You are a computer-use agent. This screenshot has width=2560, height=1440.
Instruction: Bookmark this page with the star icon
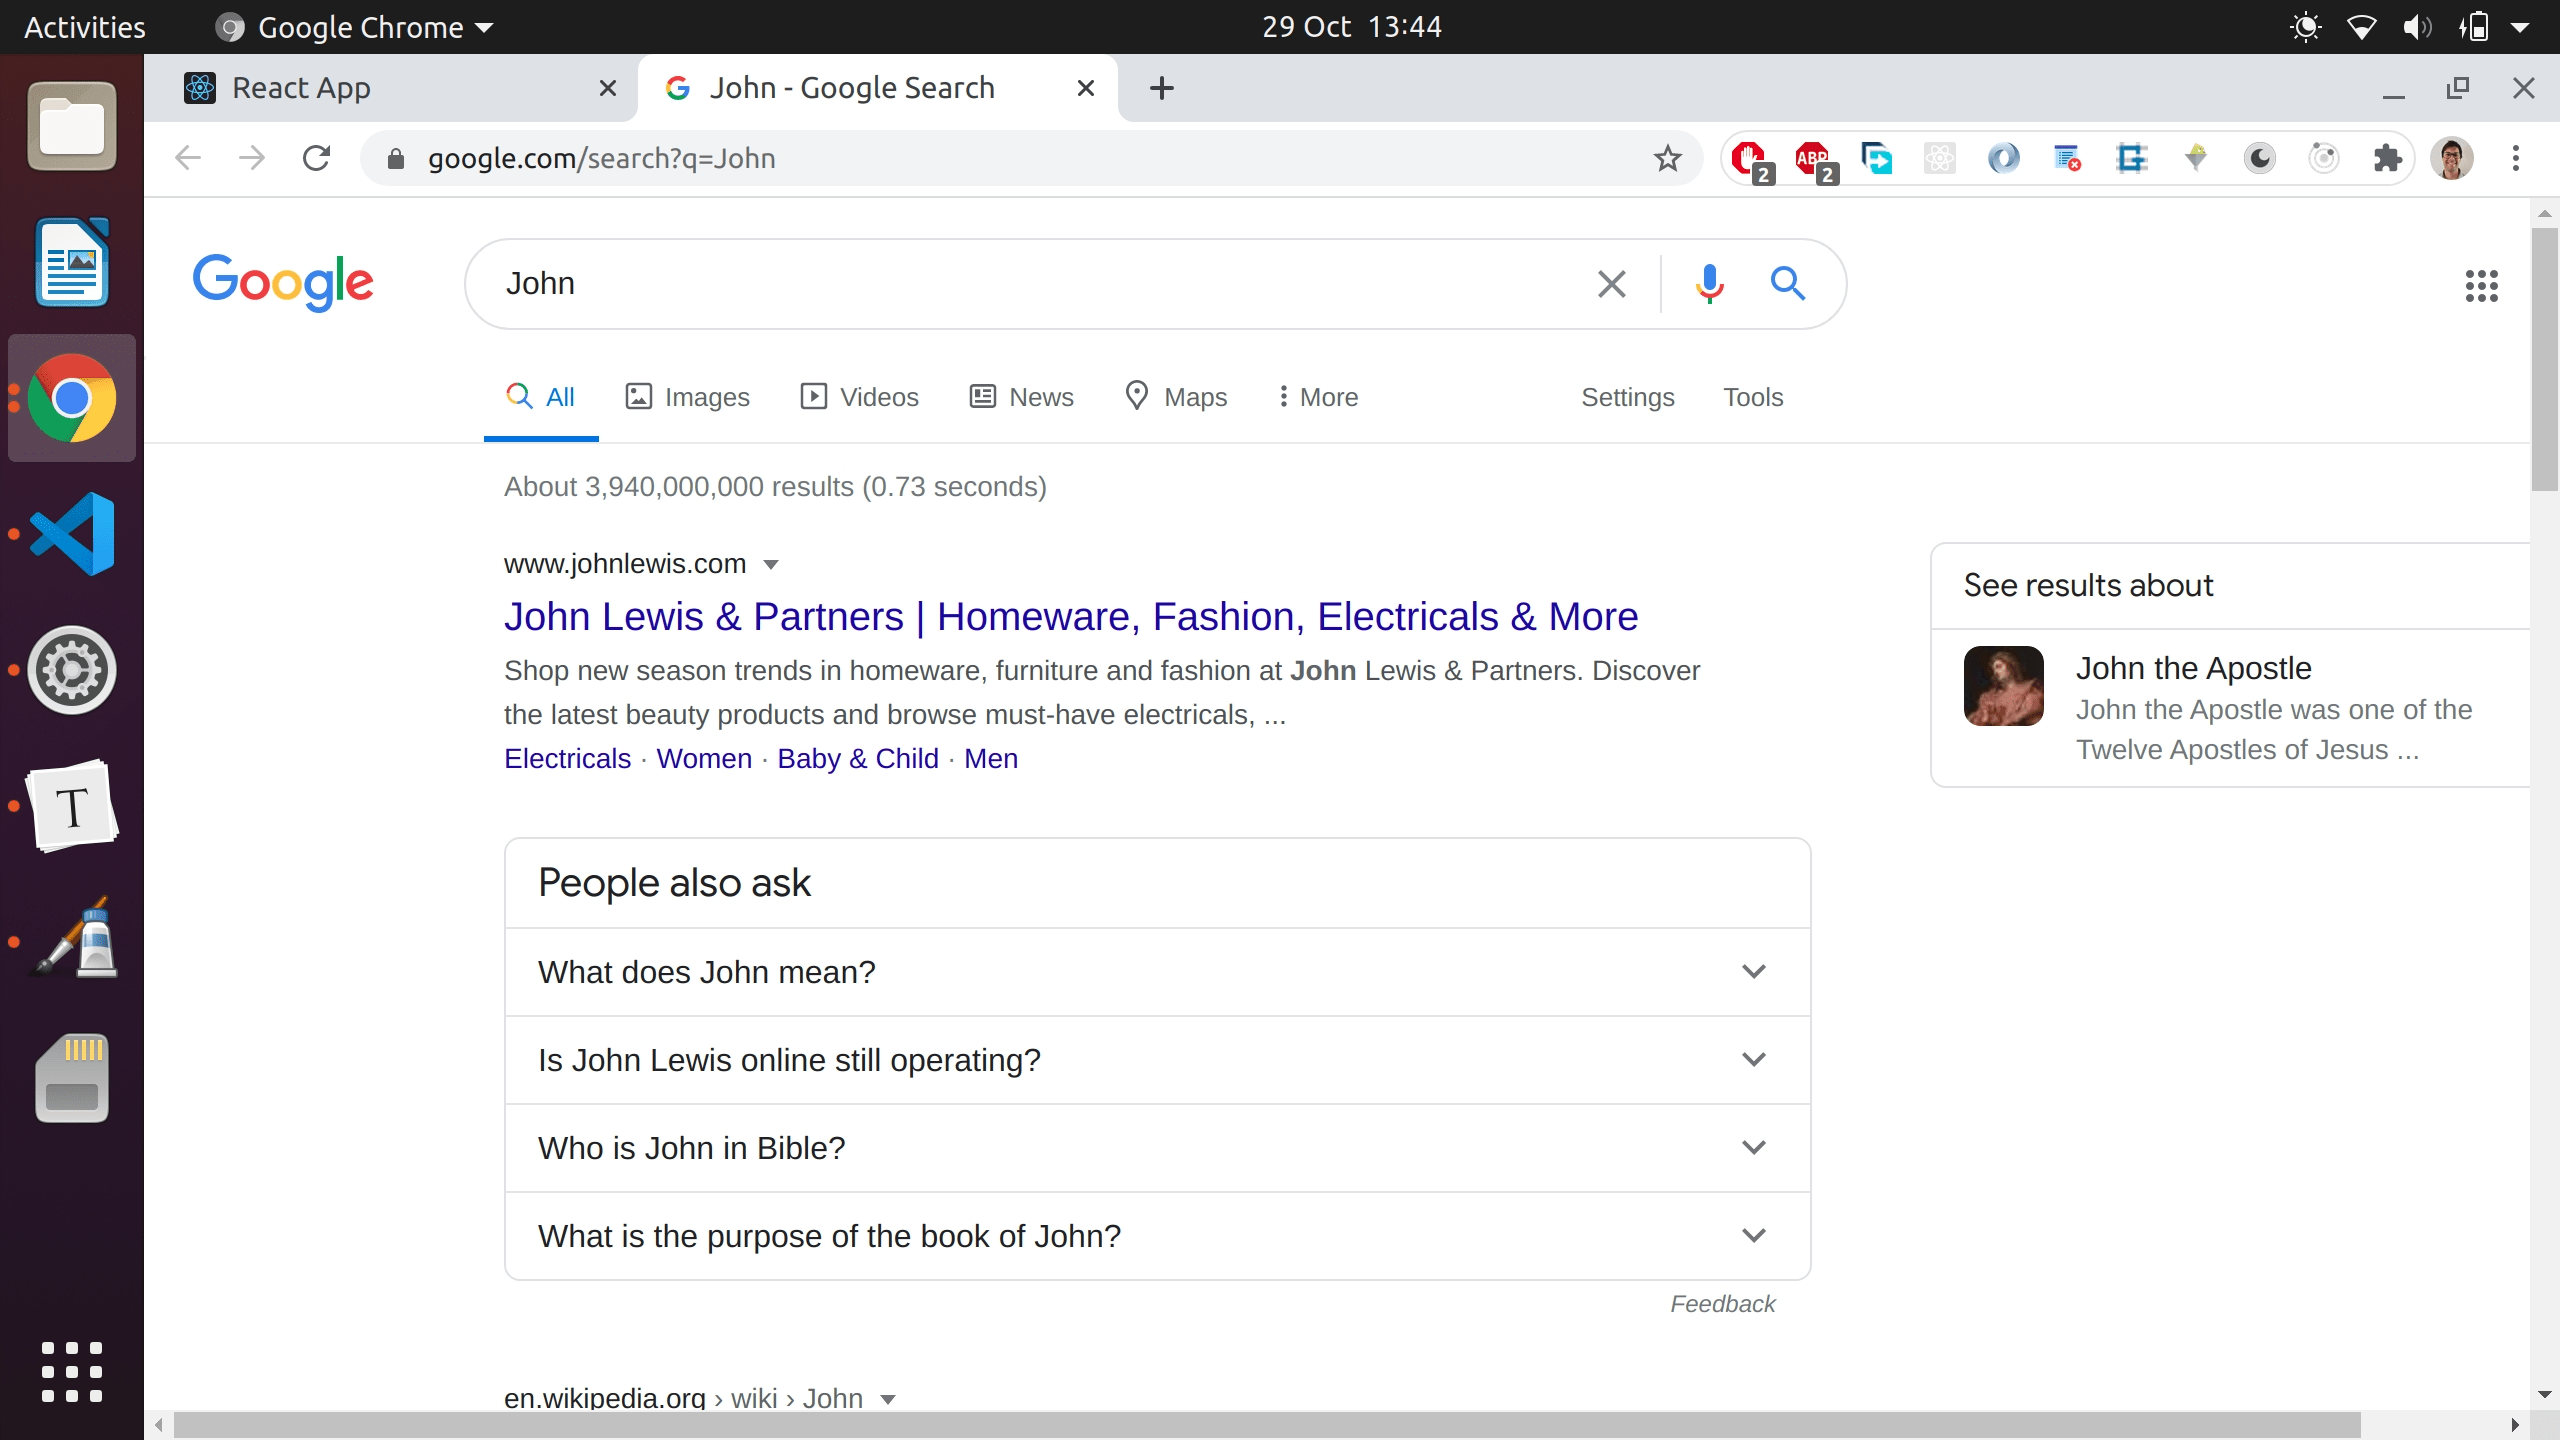pos(1666,158)
